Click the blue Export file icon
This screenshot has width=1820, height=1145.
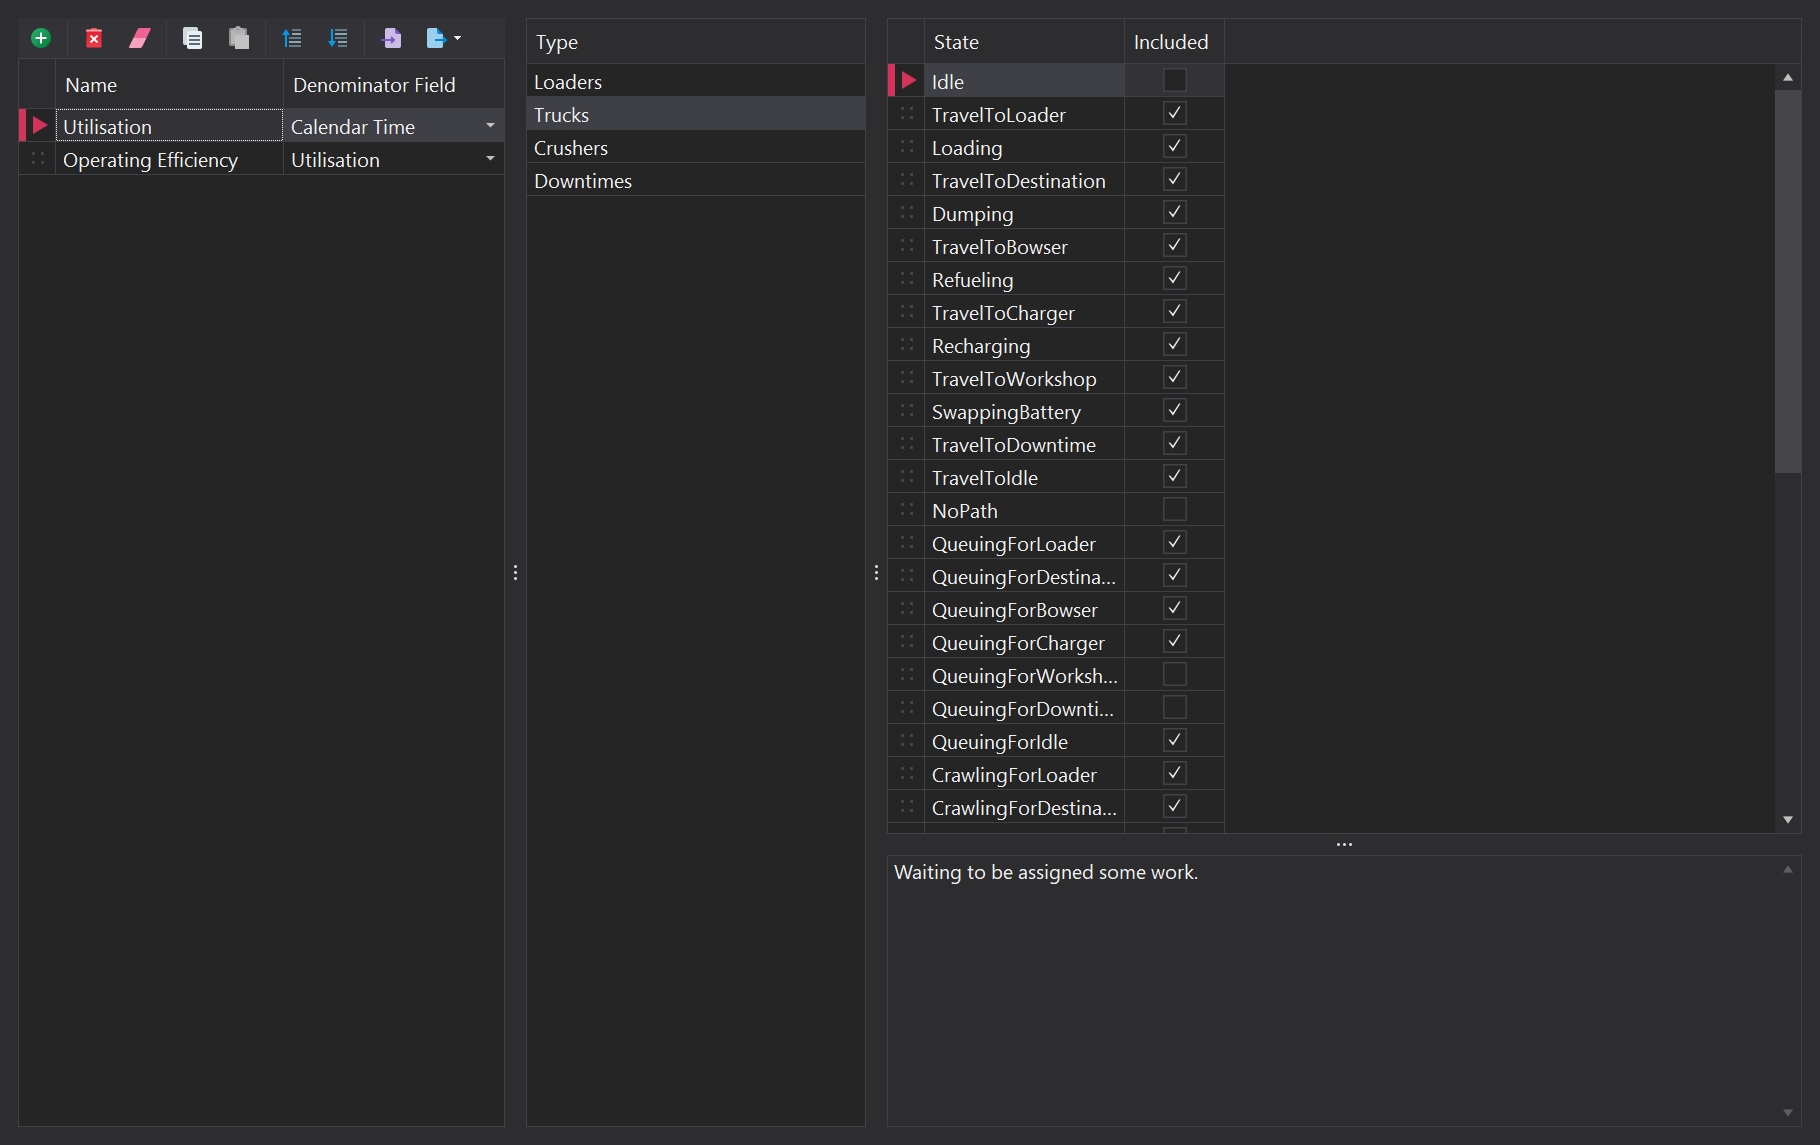click(x=436, y=38)
